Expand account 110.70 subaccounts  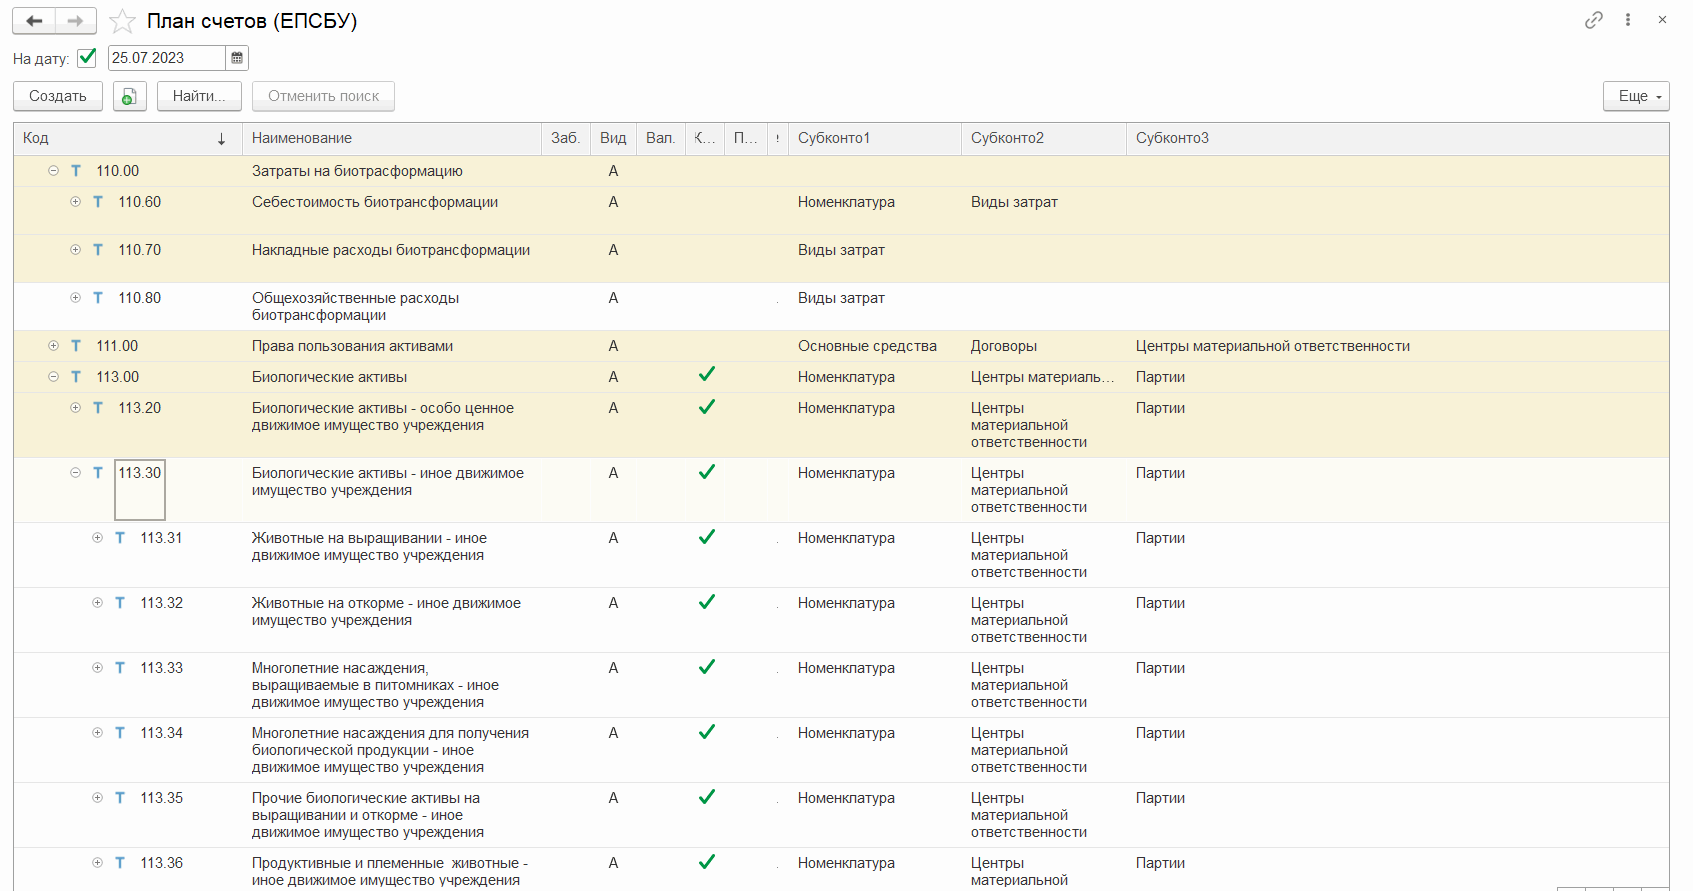click(76, 250)
